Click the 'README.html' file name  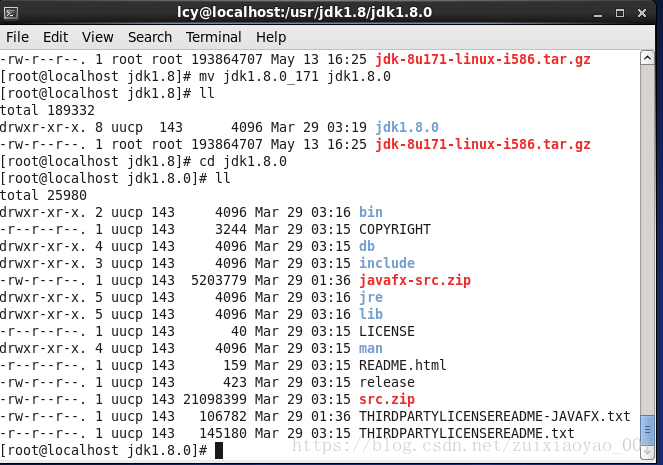[x=403, y=365]
